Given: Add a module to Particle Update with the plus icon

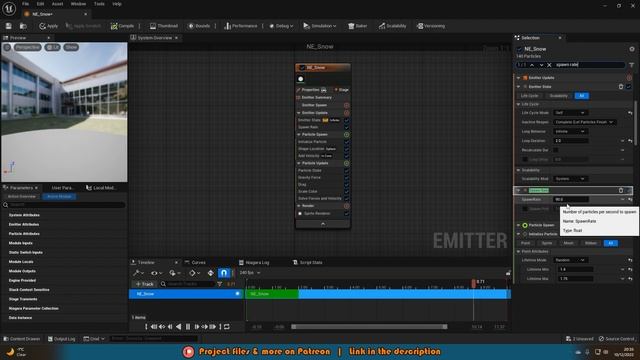Looking at the screenshot, I should tap(346, 163).
